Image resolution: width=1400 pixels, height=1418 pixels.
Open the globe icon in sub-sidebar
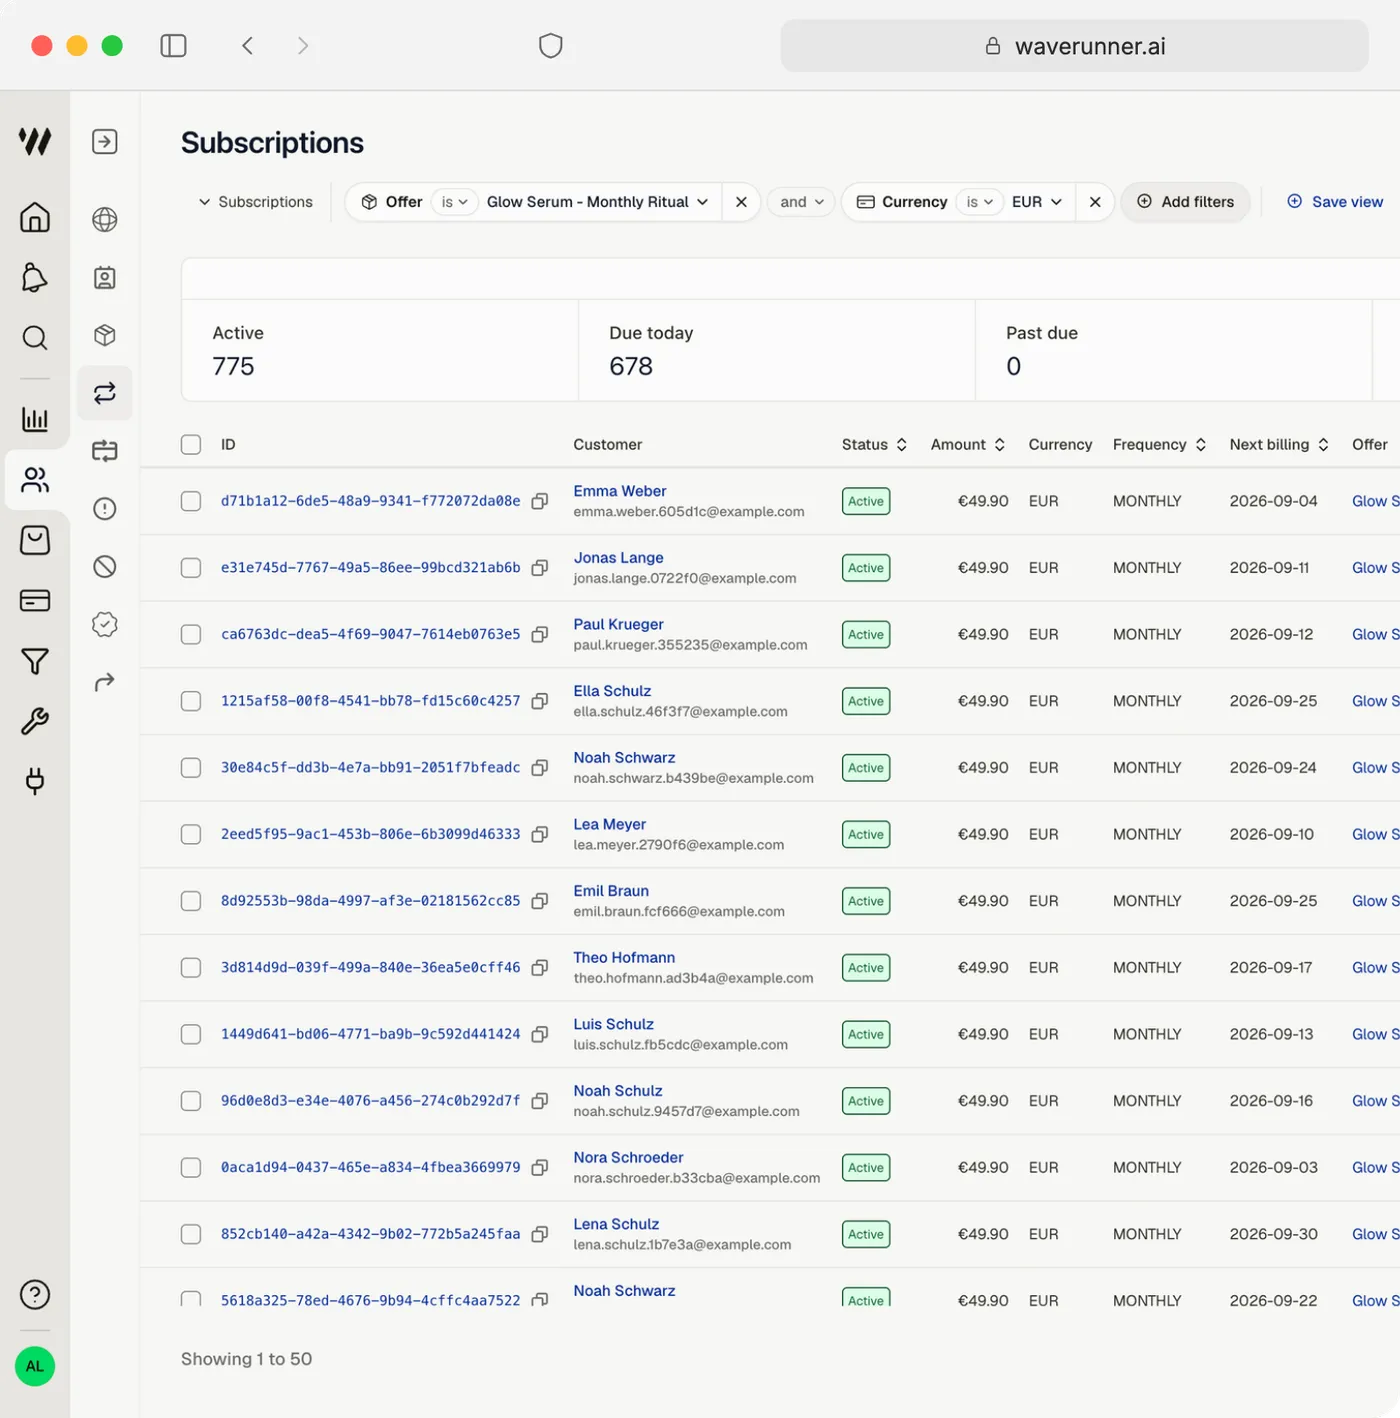[105, 219]
